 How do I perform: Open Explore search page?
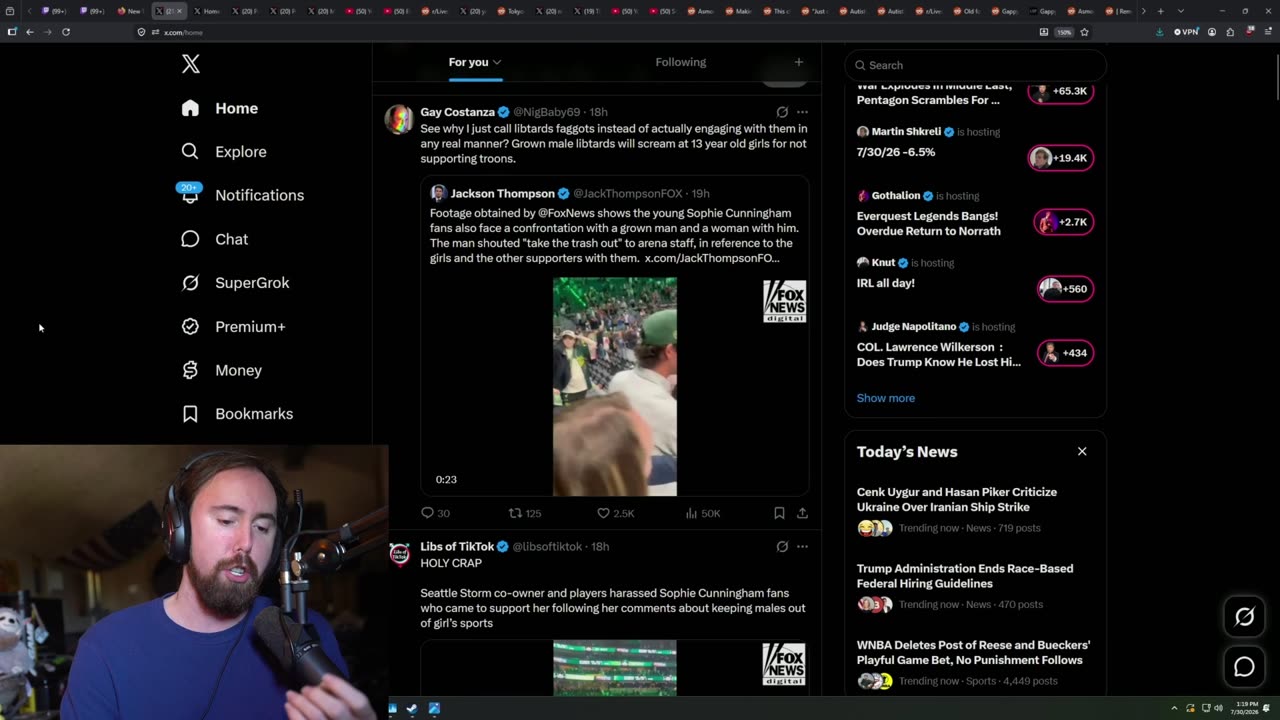[224, 152]
